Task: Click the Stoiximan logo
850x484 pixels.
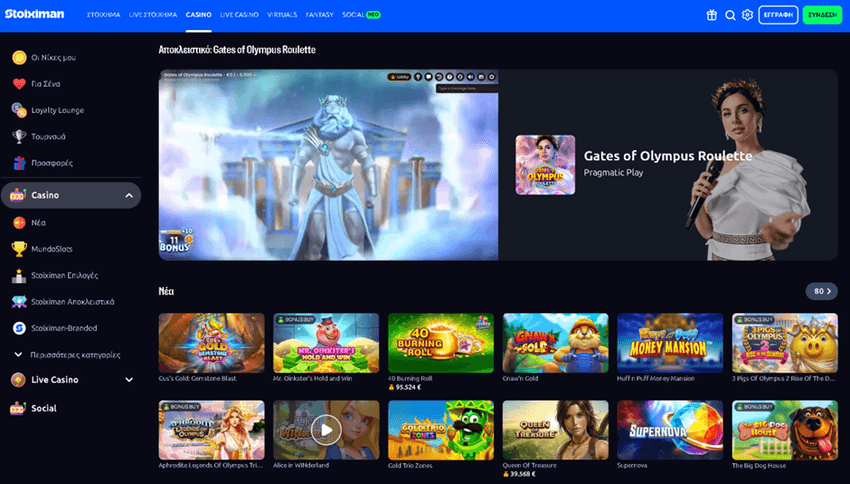Action: point(35,14)
